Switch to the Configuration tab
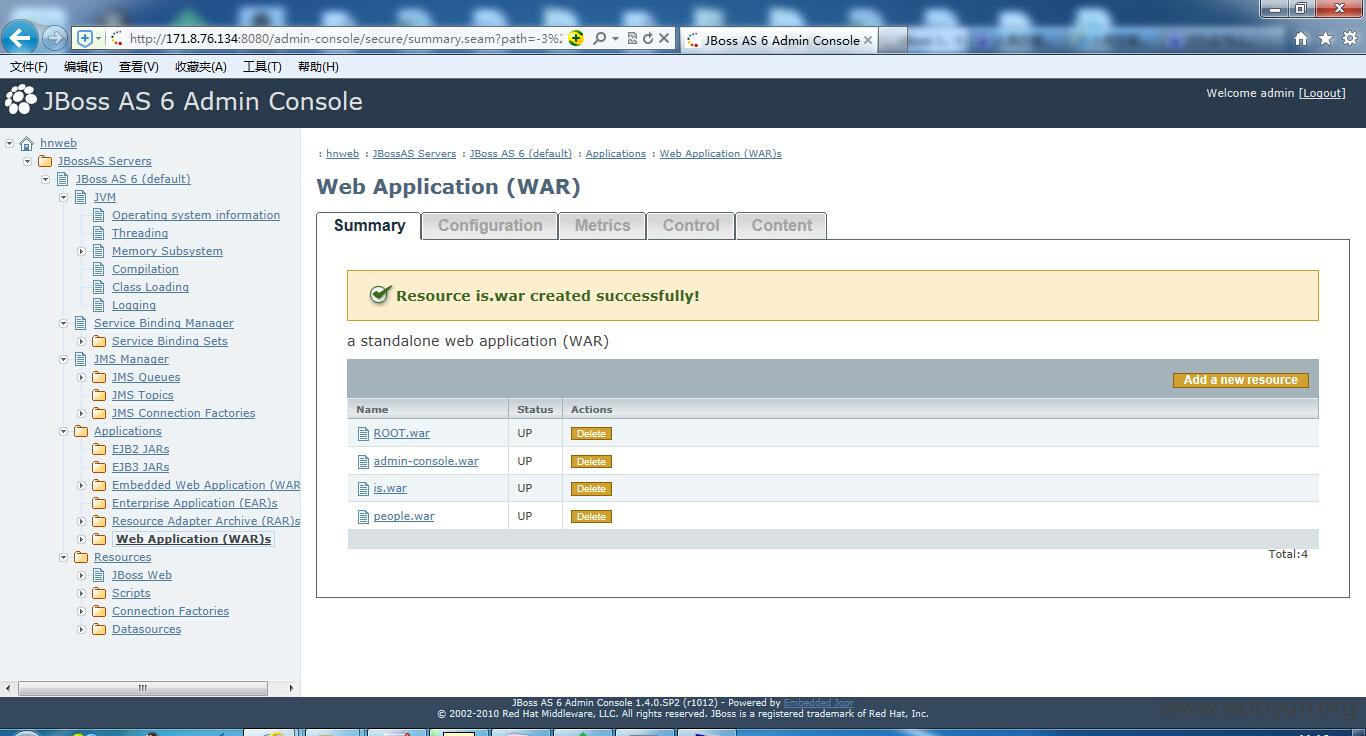The image size is (1366, 736). (490, 226)
